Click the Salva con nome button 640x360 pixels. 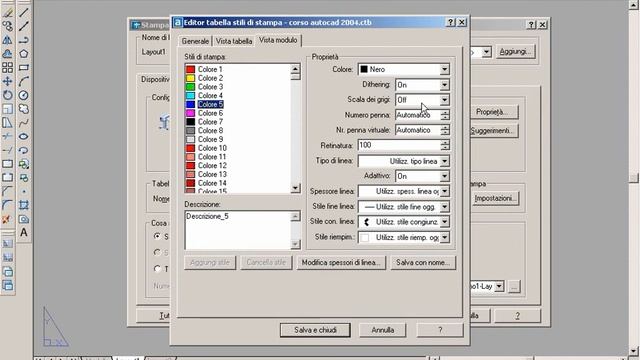[423, 262]
